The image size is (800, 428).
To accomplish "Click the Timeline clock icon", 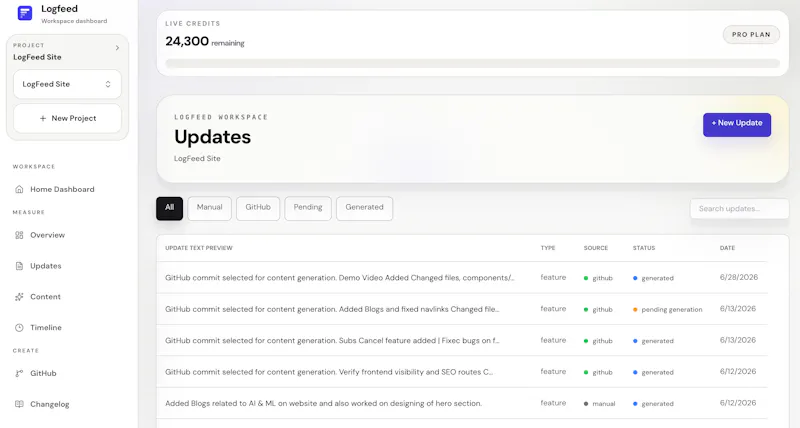I will (19, 328).
